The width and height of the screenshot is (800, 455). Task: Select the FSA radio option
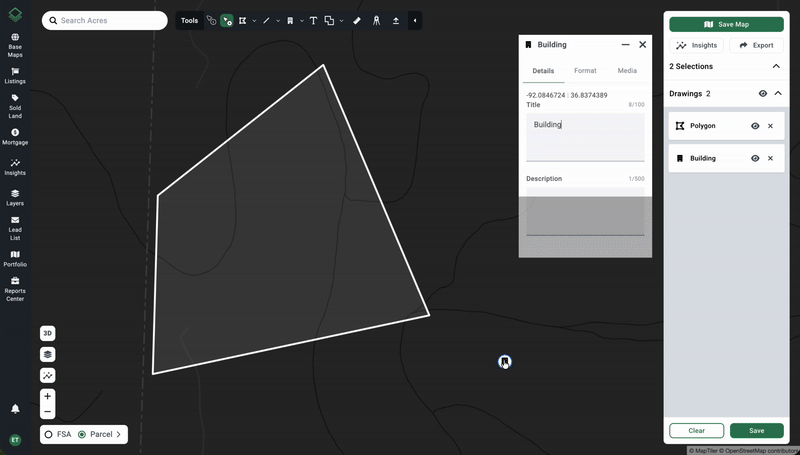click(x=49, y=434)
